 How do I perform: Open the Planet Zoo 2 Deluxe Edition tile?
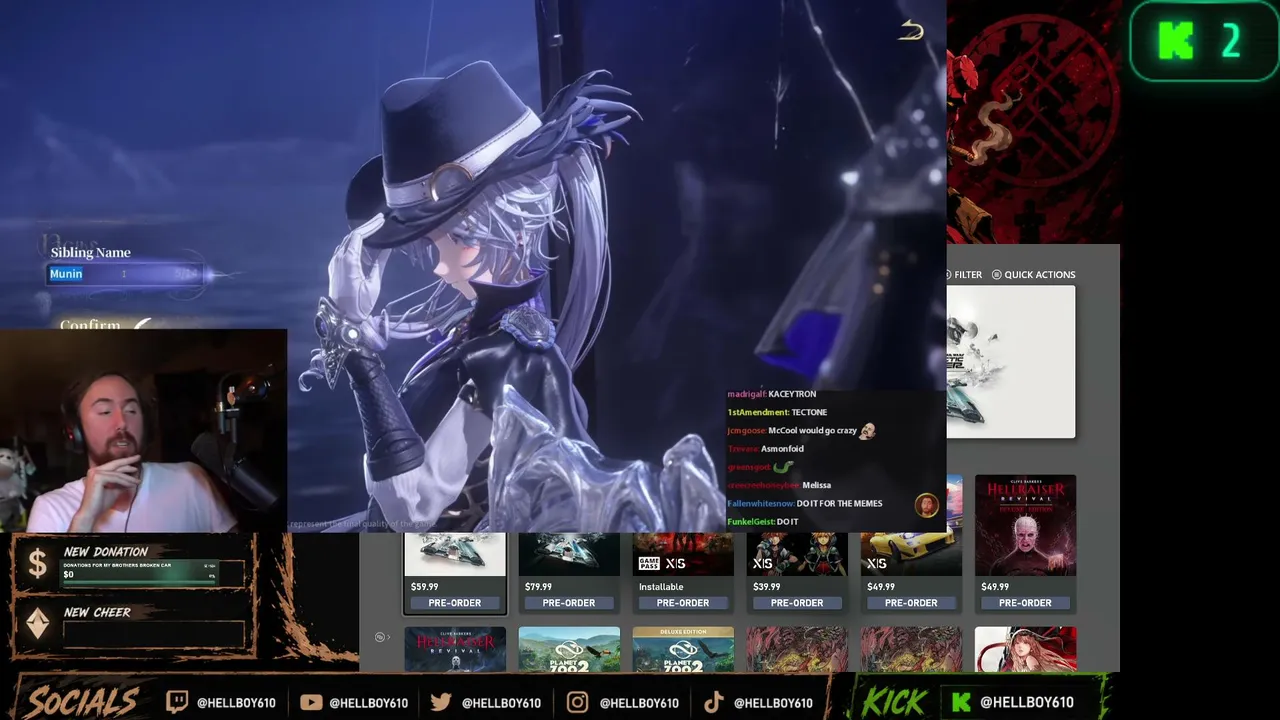coord(683,649)
